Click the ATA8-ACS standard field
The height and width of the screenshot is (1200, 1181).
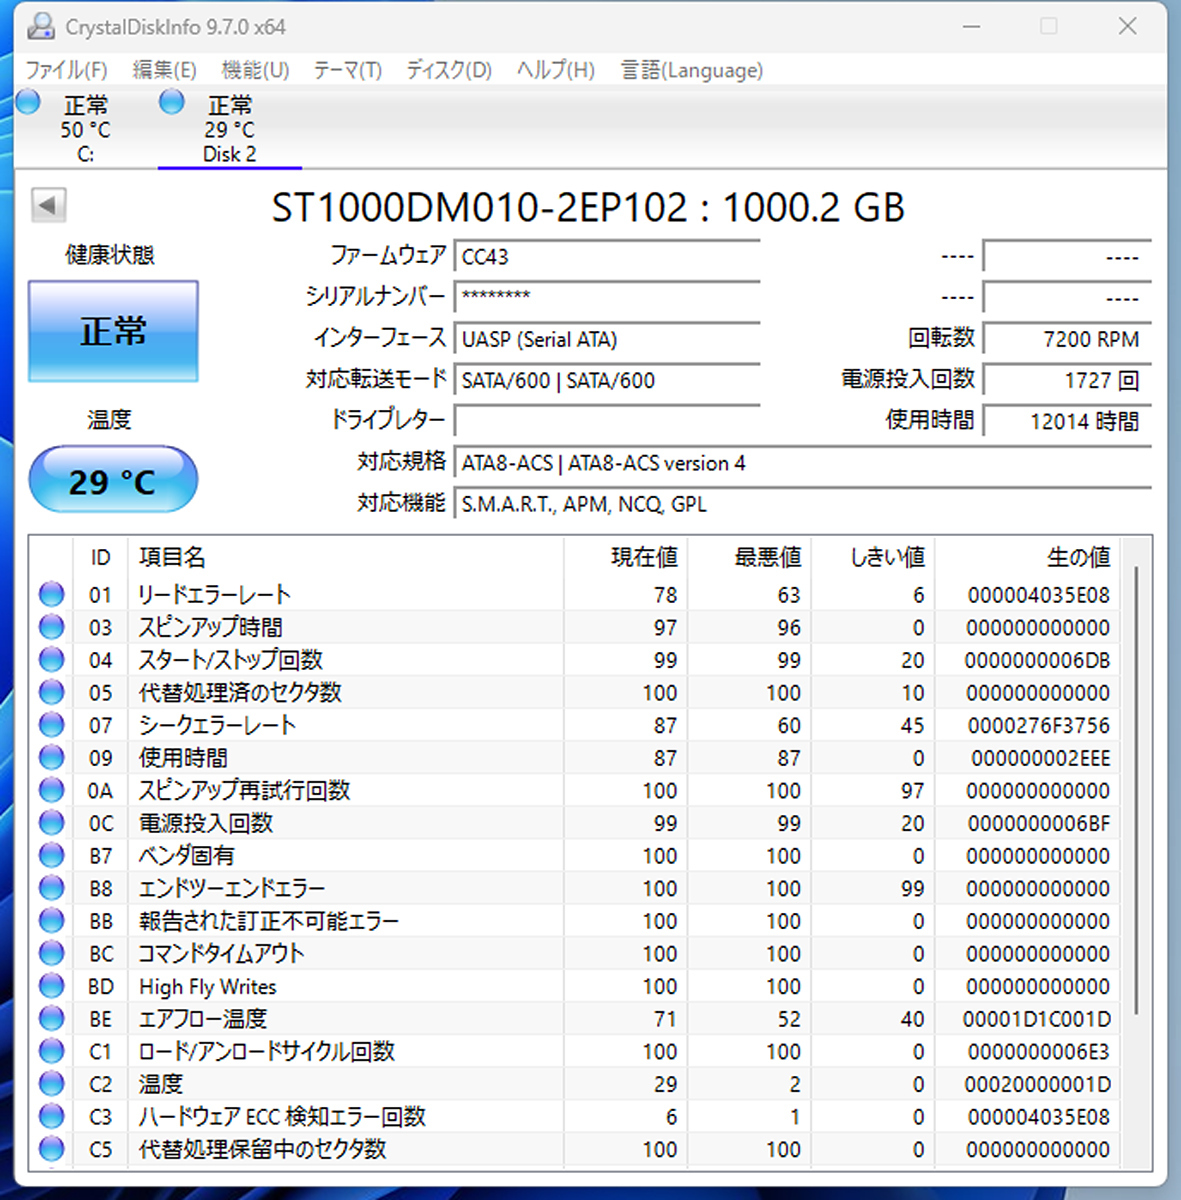pos(803,463)
